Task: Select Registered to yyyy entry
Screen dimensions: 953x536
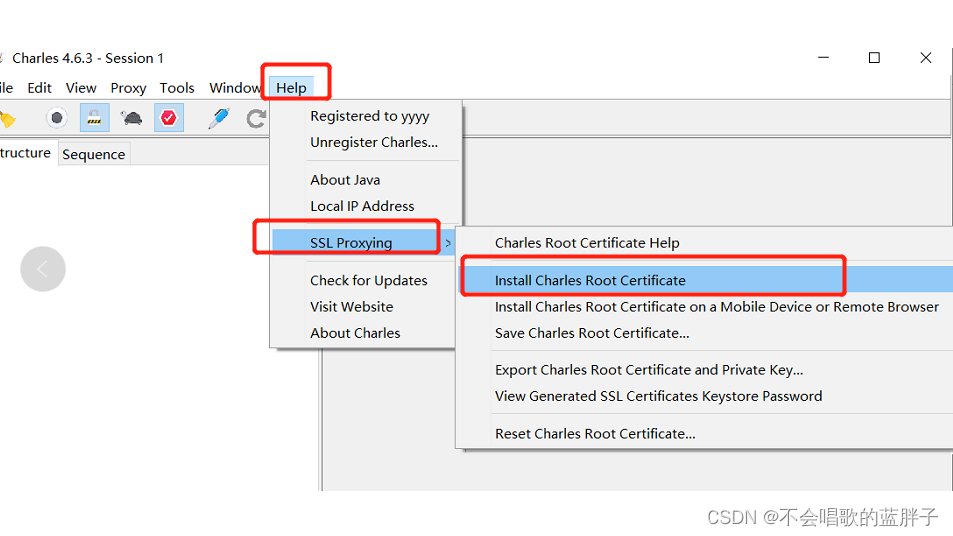Action: pos(370,116)
